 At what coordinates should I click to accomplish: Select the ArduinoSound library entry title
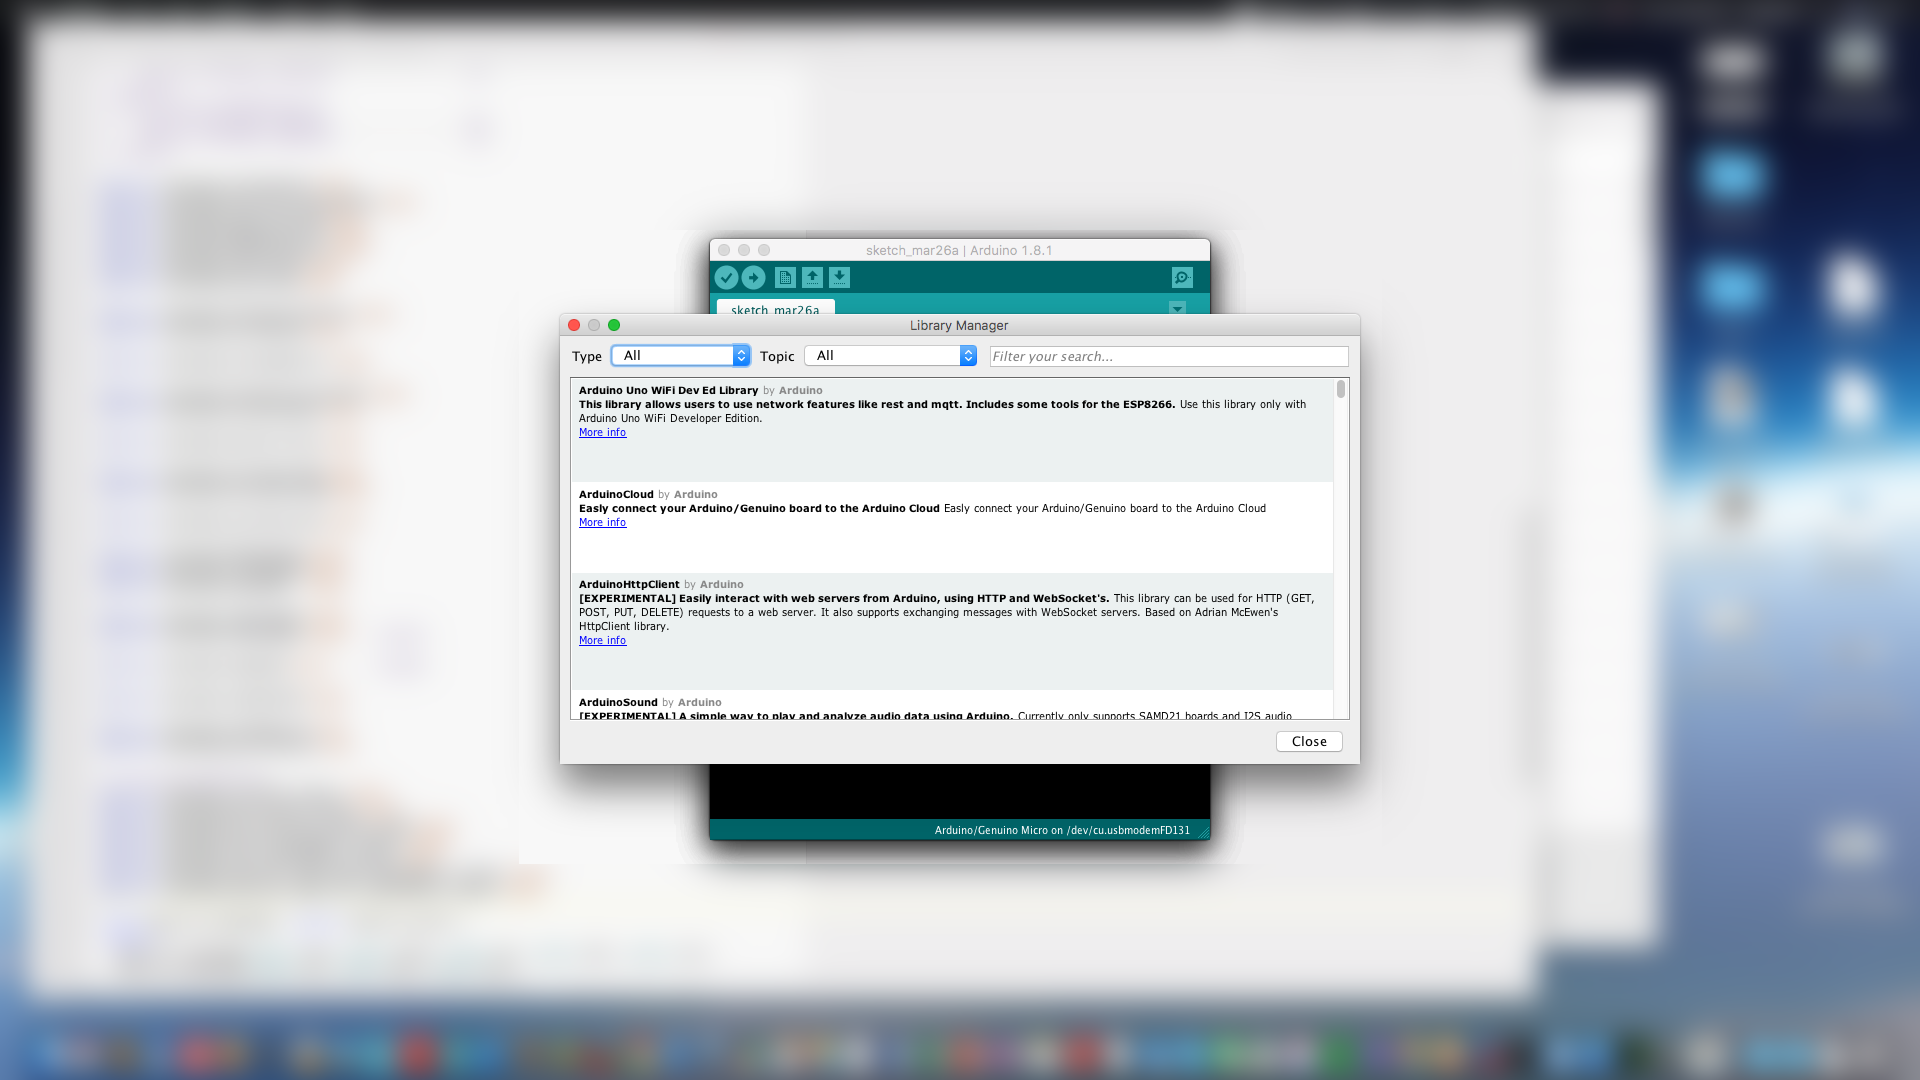(618, 702)
